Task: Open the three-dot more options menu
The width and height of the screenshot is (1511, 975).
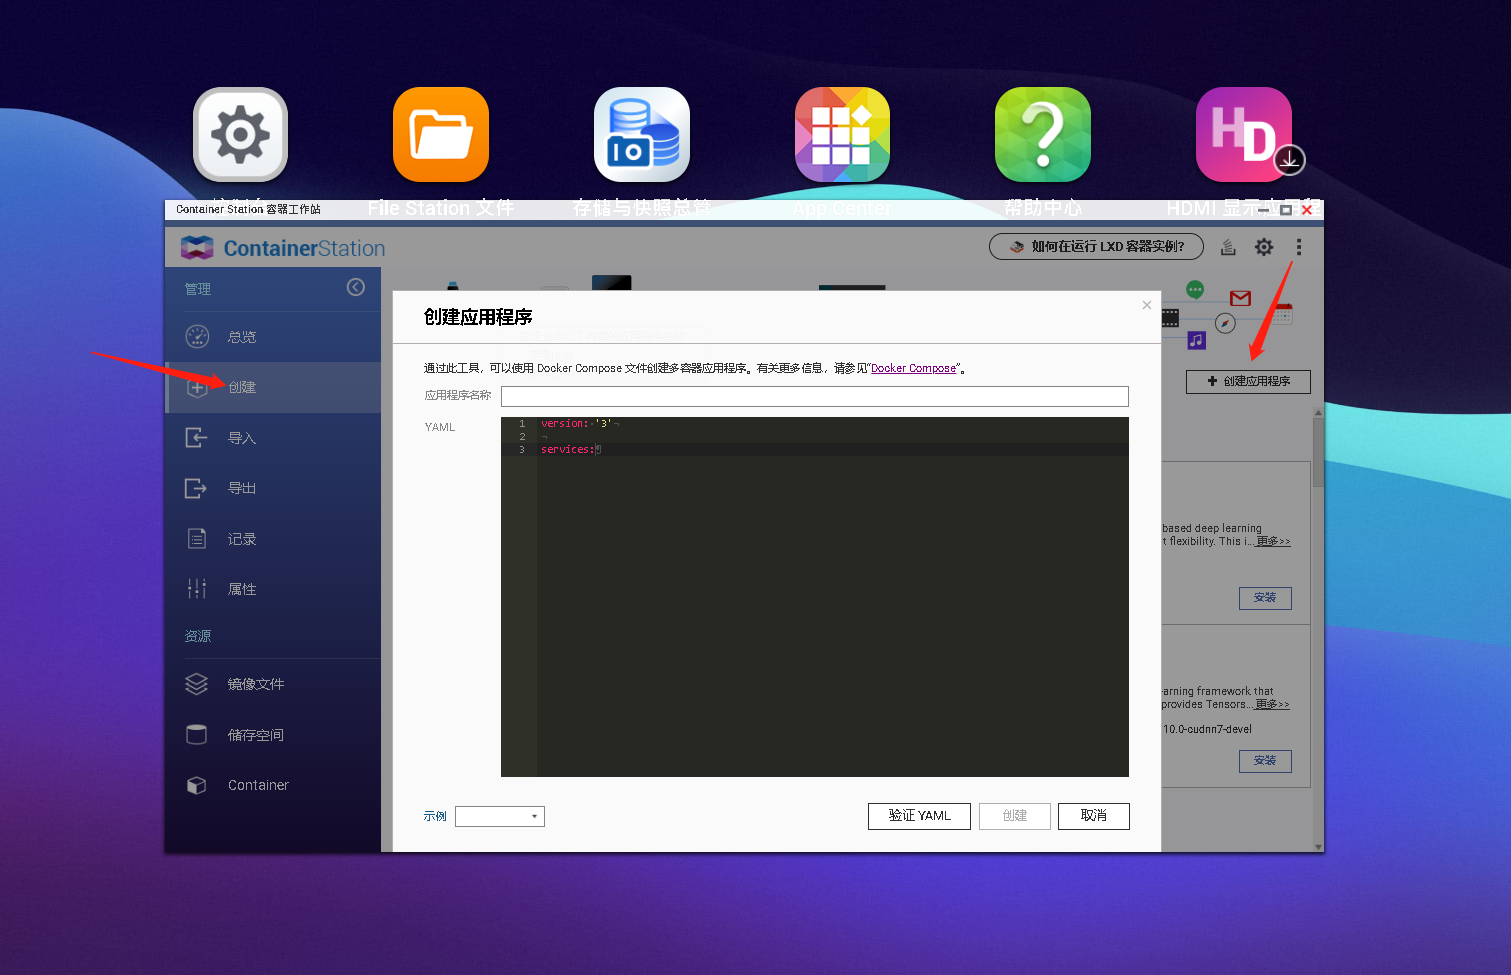Action: click(x=1298, y=247)
